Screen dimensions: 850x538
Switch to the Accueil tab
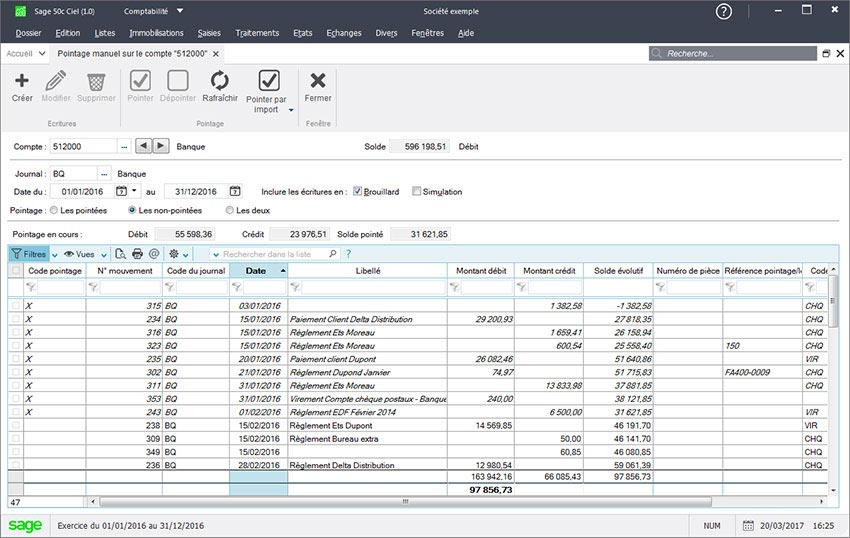pyautogui.click(x=20, y=54)
